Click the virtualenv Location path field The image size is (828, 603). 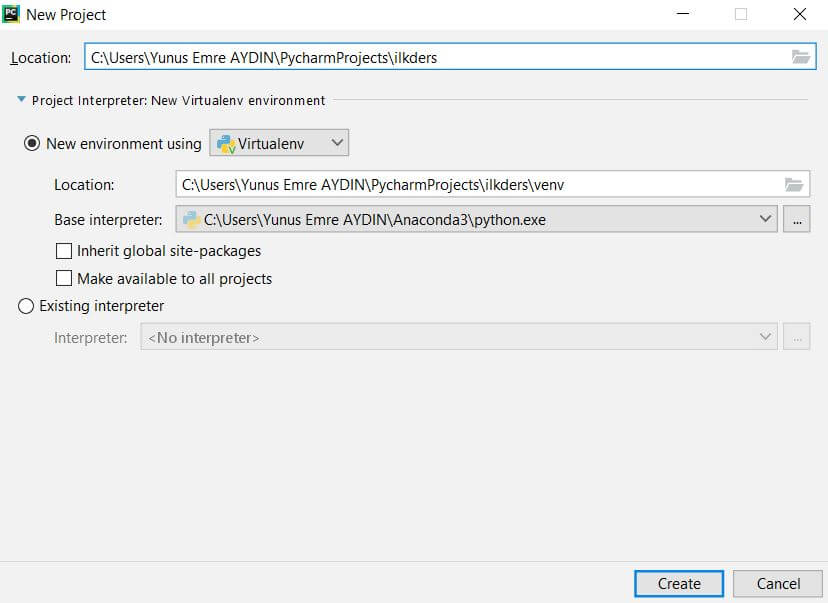[493, 184]
